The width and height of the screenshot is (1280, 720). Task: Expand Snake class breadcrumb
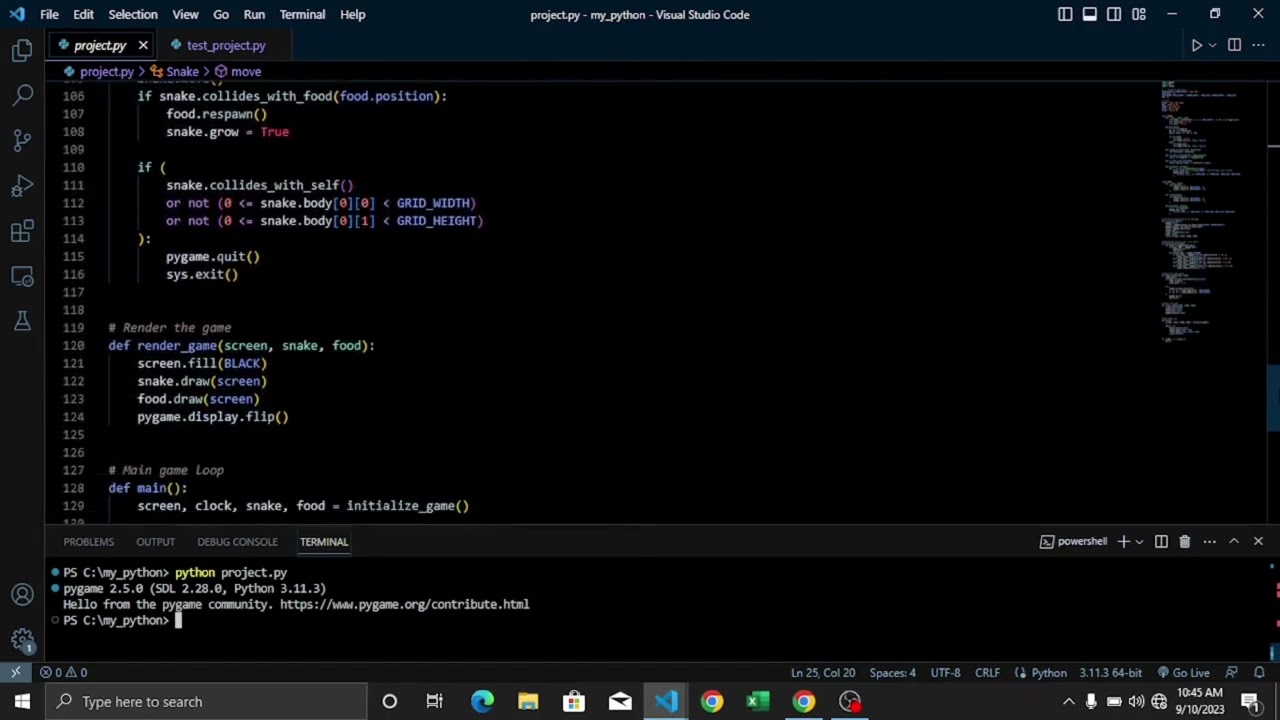pos(175,71)
